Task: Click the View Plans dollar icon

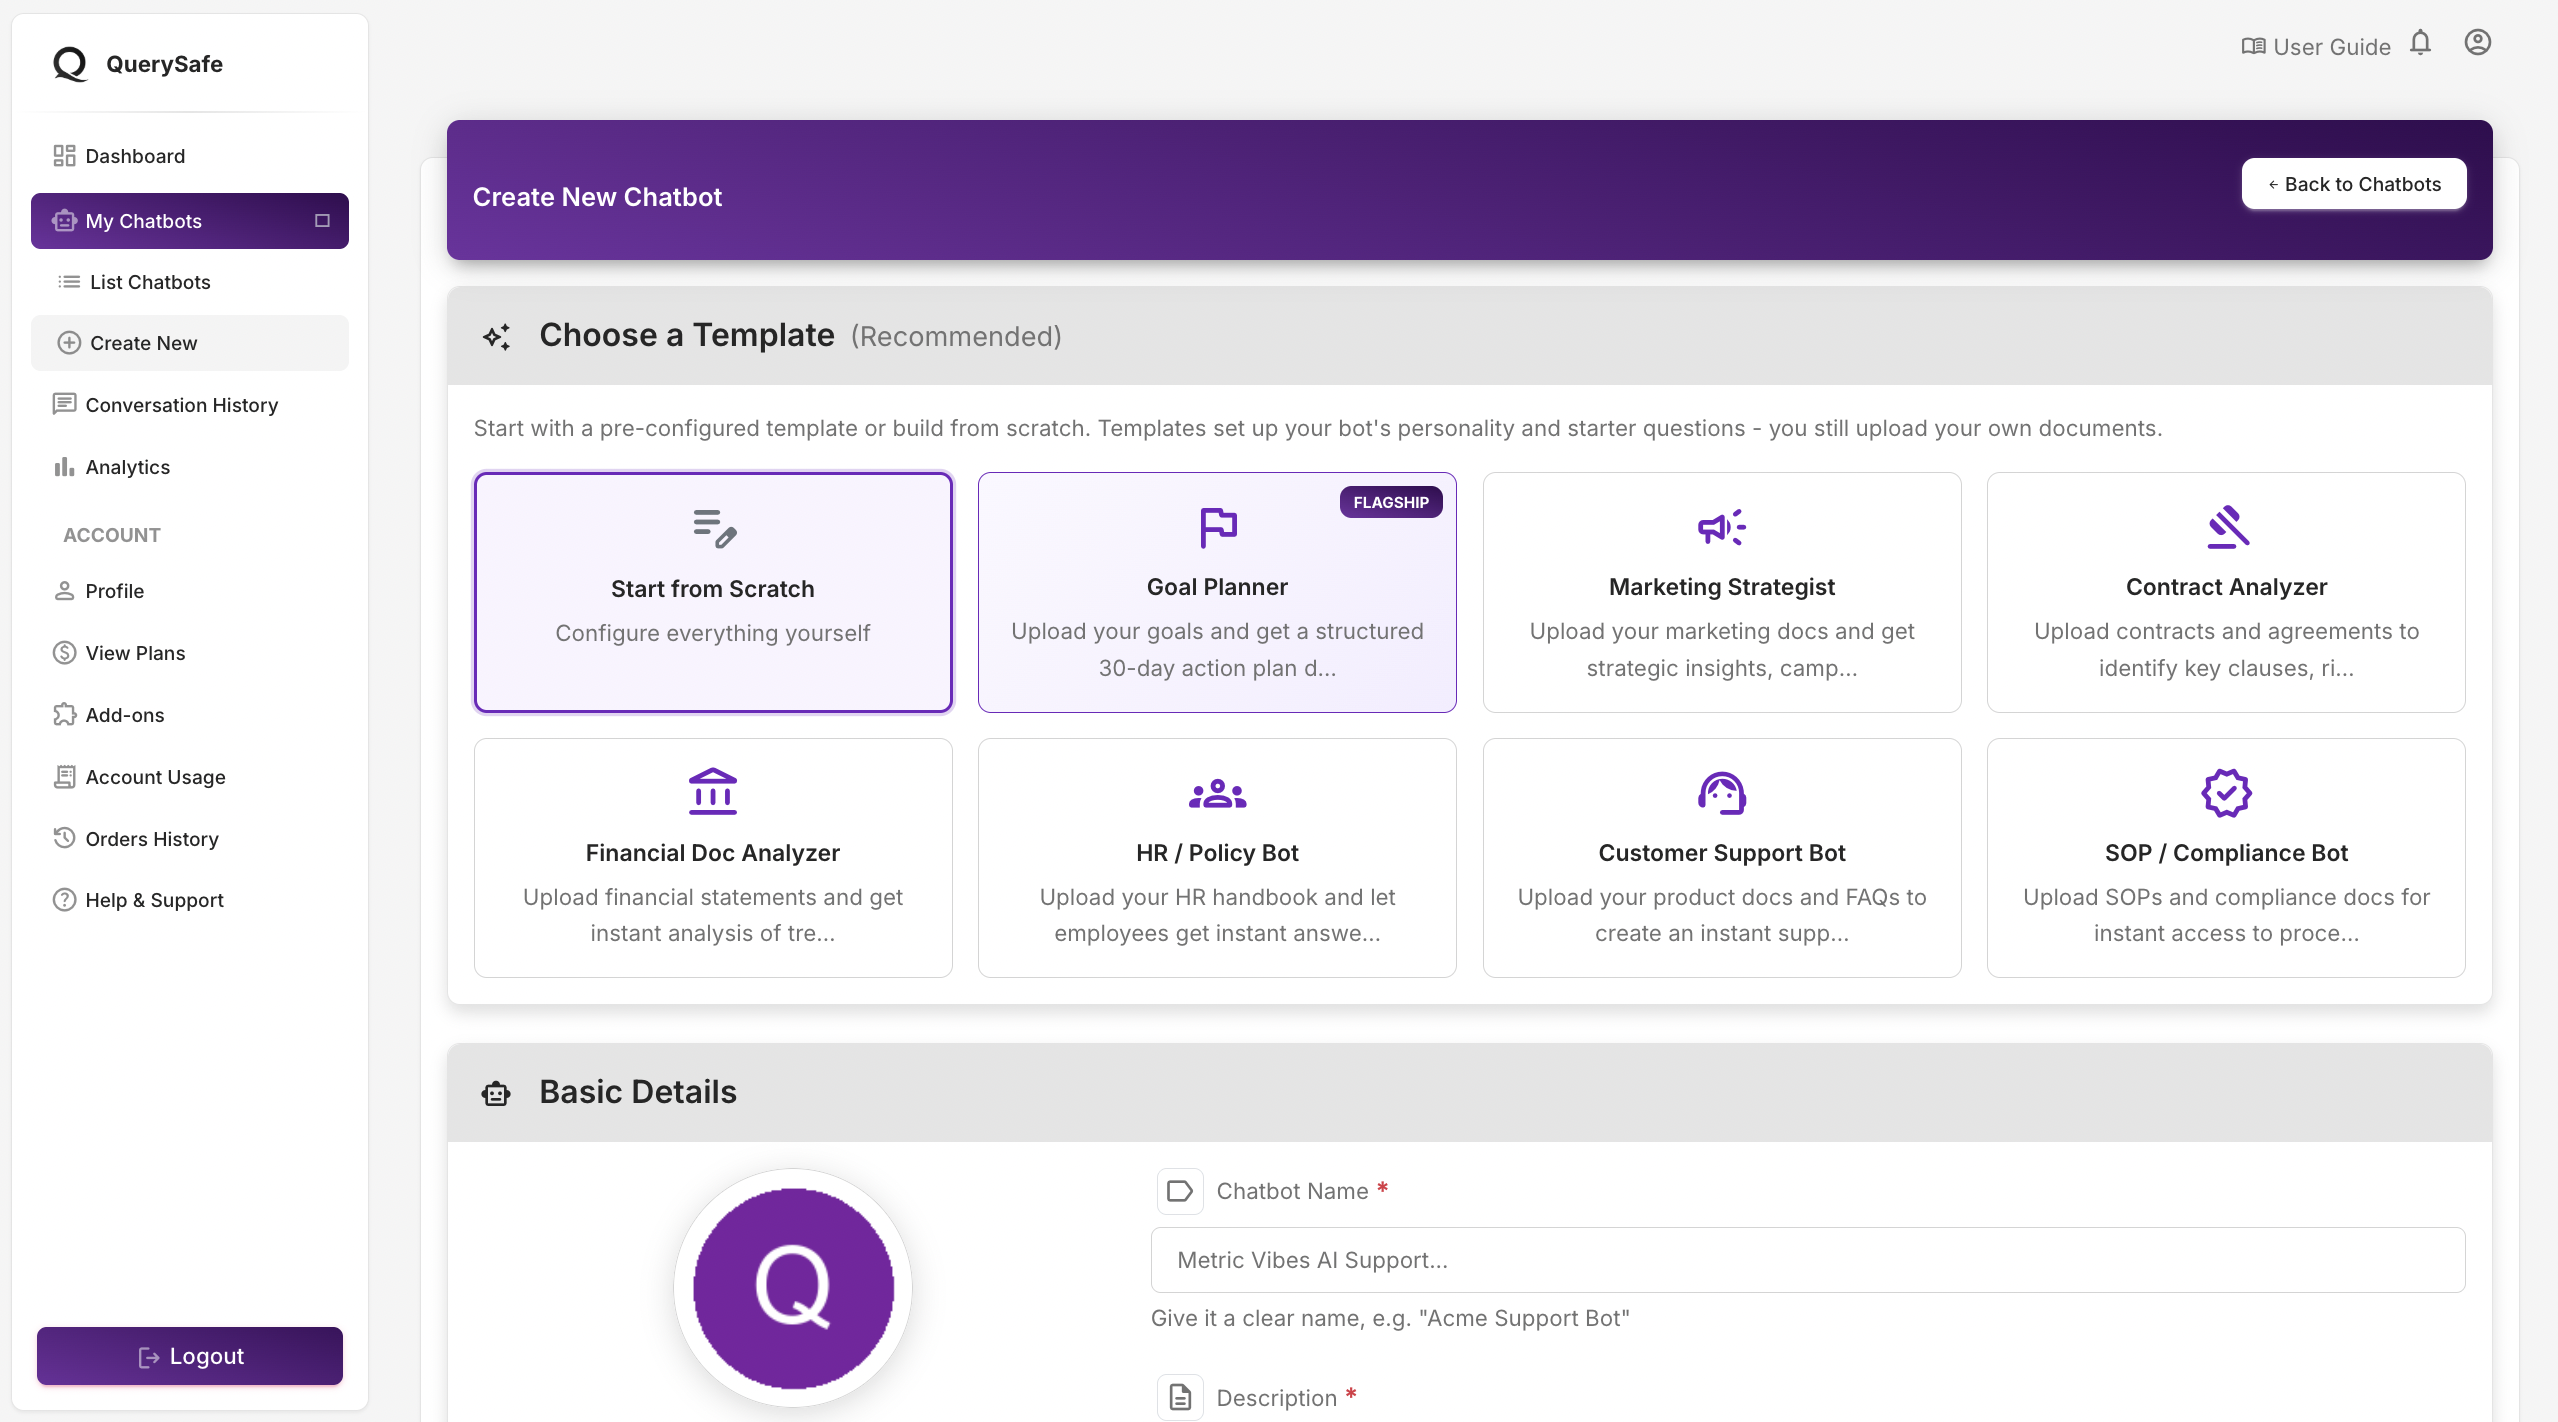Action: coord(64,652)
